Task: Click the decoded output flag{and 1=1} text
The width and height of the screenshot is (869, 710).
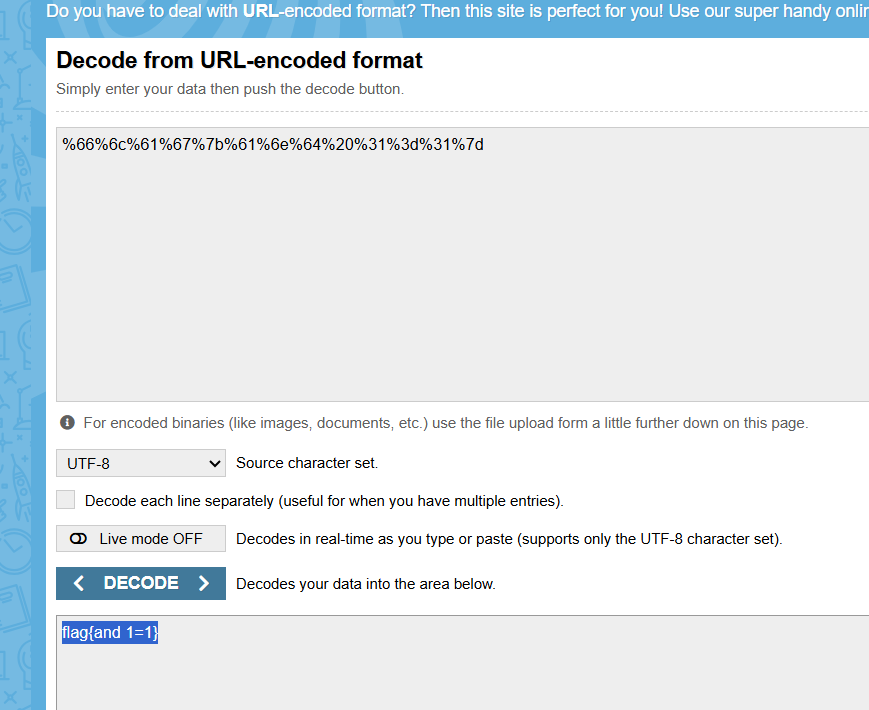Action: [x=110, y=632]
